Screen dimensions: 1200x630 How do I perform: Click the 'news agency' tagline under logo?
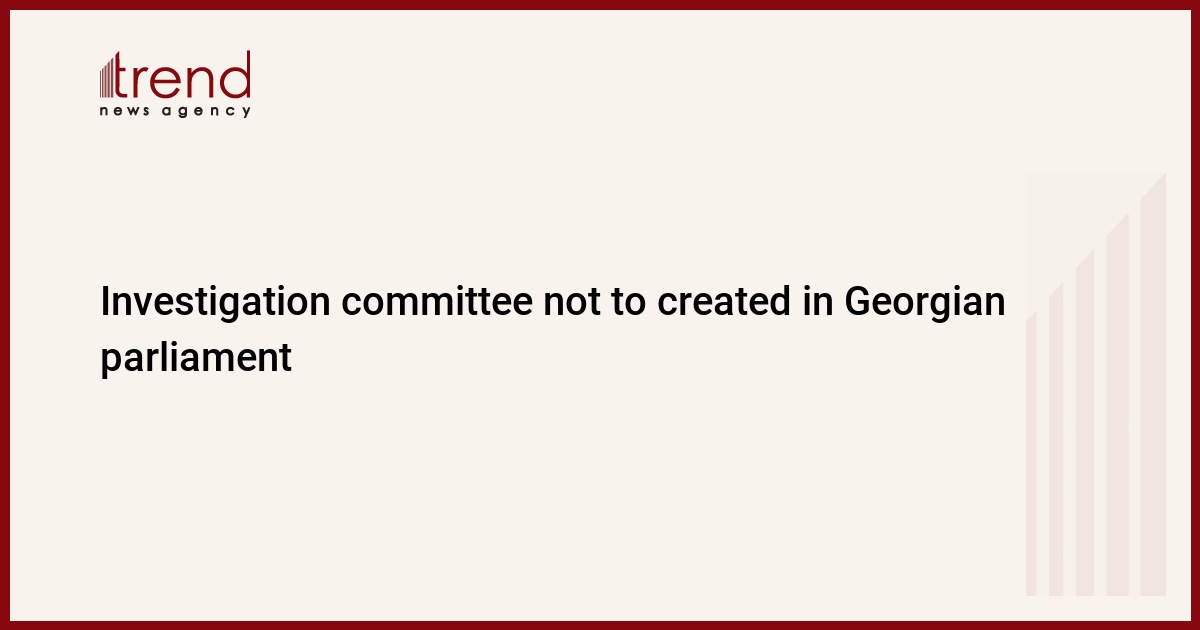point(175,111)
